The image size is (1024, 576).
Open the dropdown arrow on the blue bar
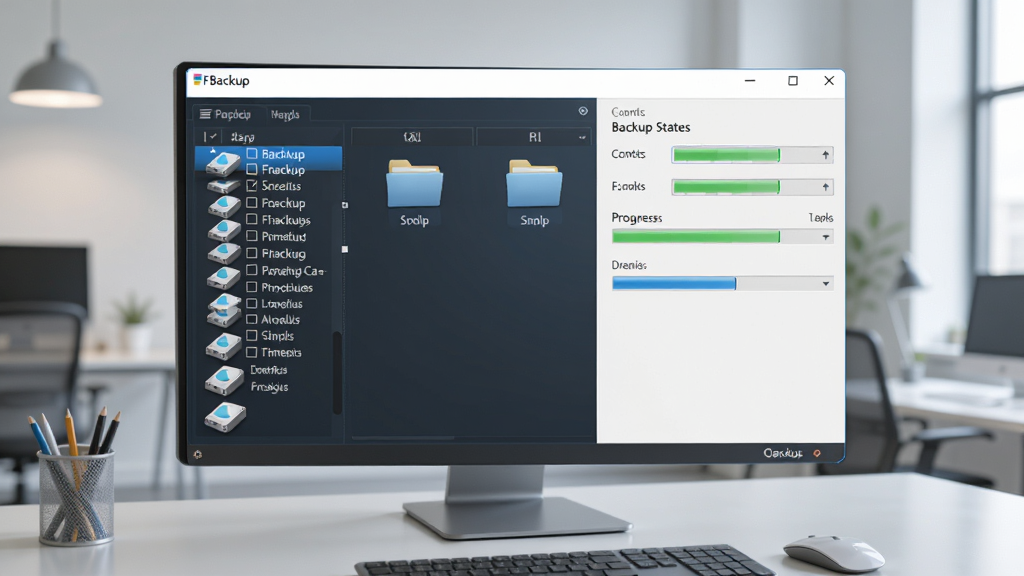825,283
